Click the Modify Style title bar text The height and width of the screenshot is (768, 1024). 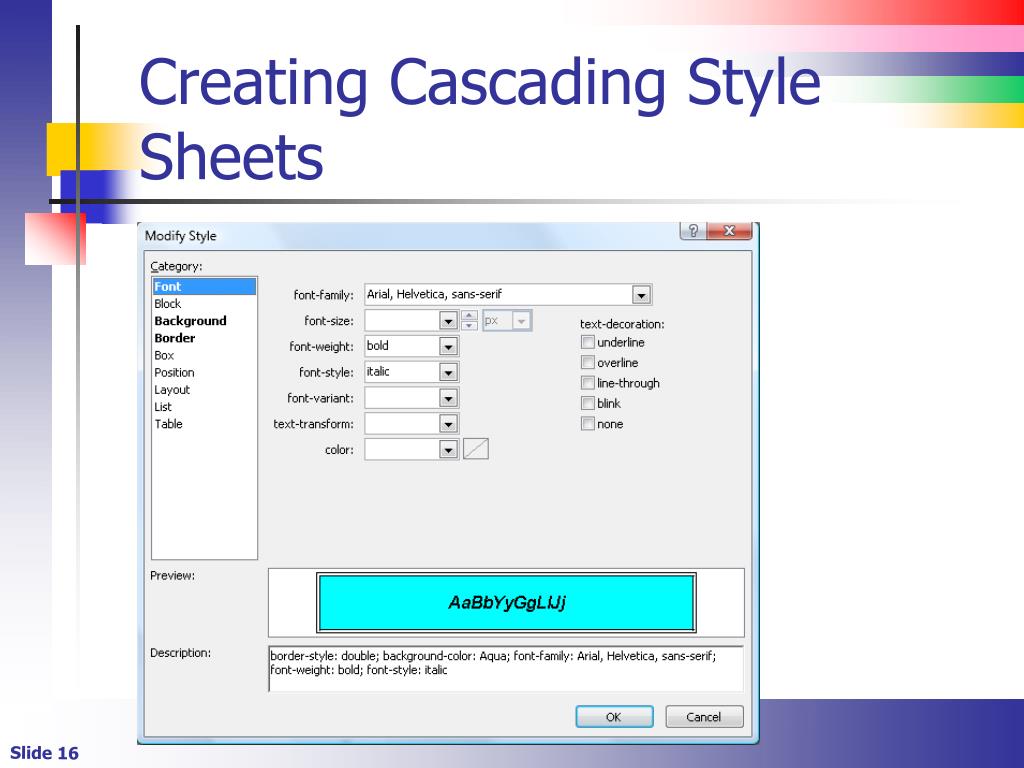[180, 236]
